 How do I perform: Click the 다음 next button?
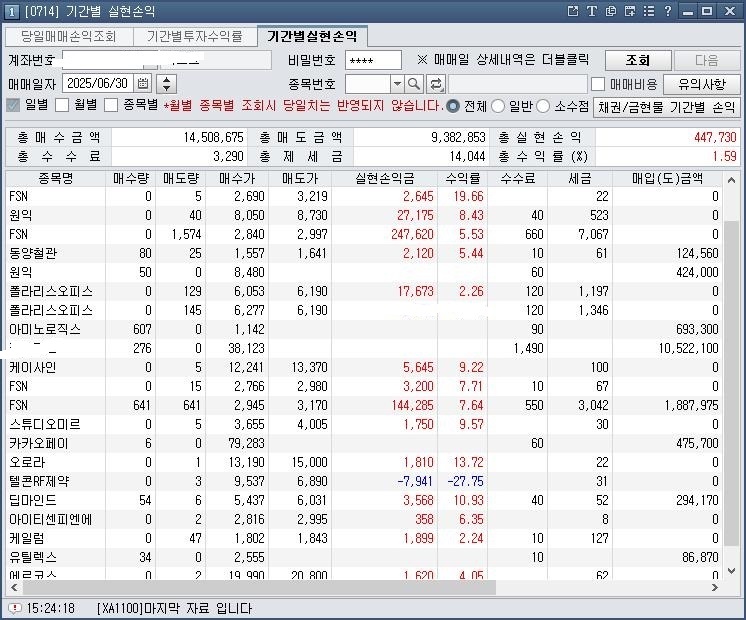point(707,60)
